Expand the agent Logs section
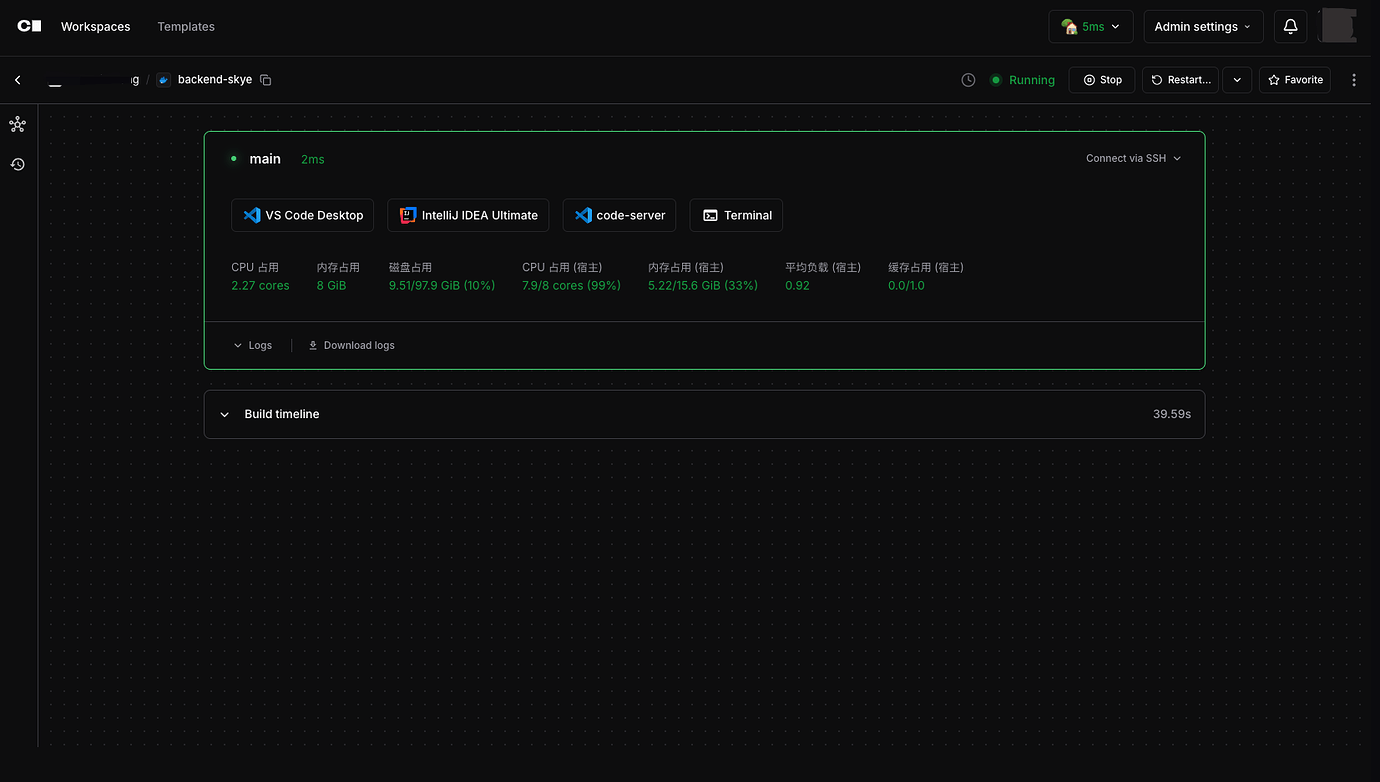This screenshot has width=1380, height=782. [253, 345]
